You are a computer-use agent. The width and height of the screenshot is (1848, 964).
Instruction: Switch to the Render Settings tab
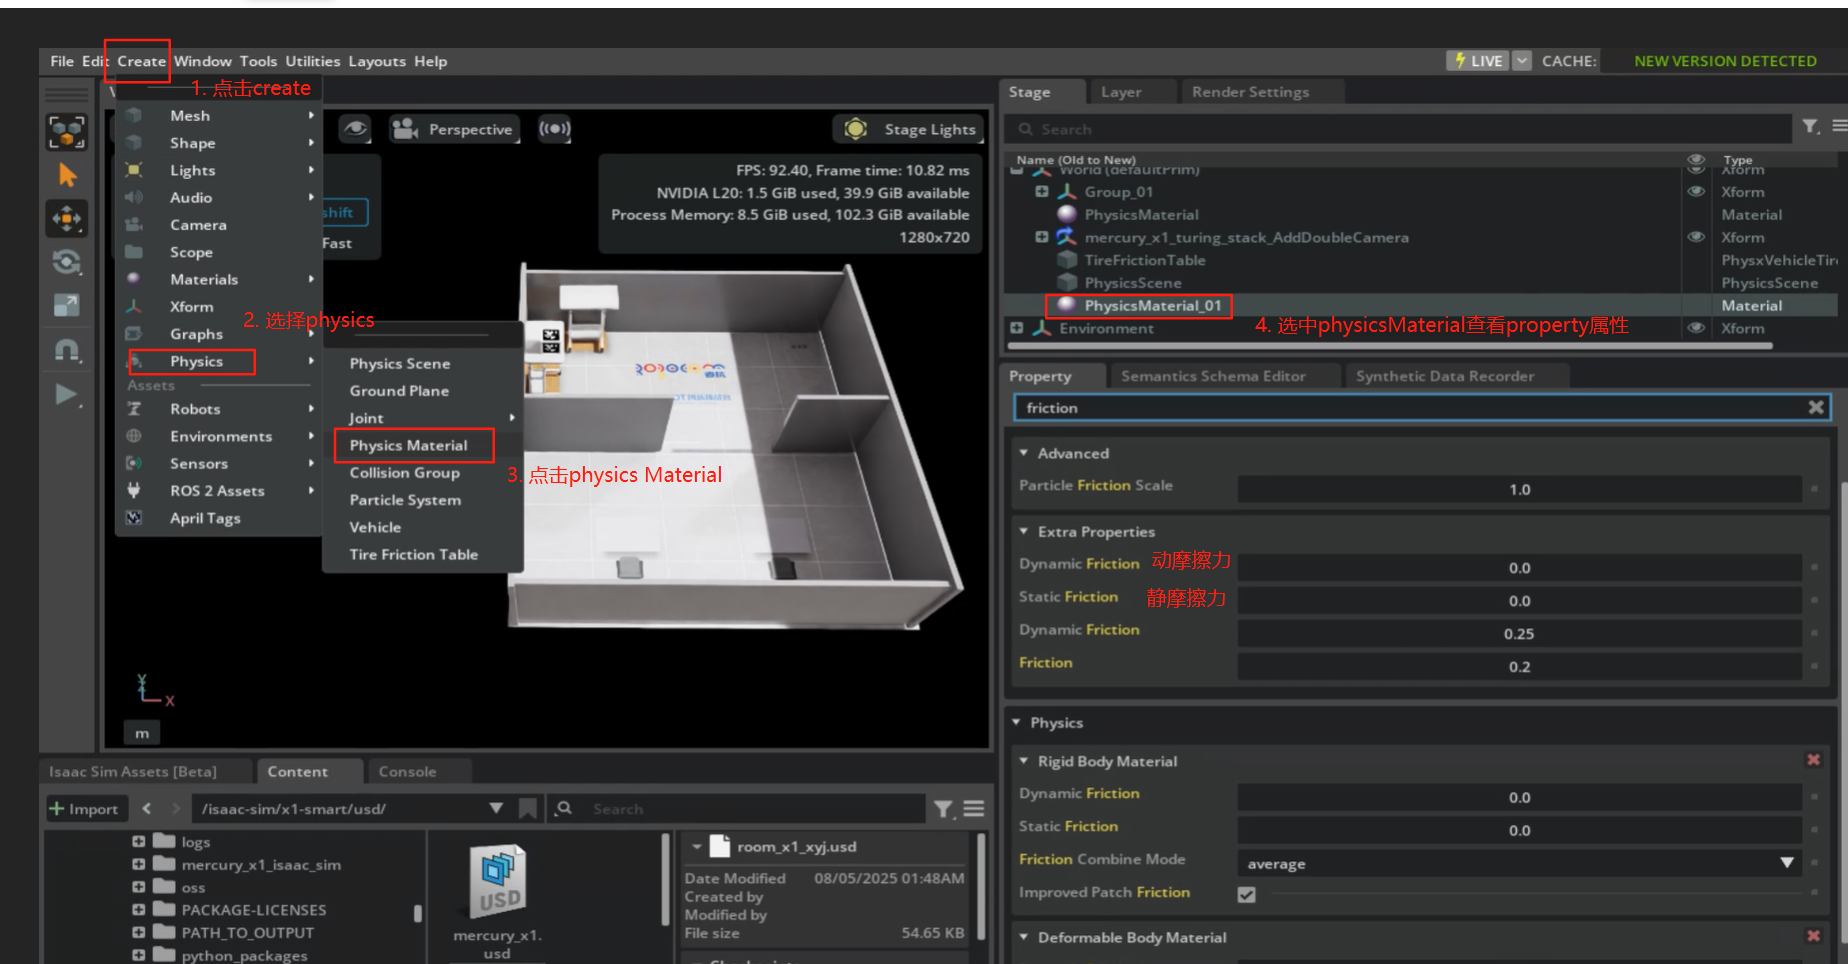tap(1250, 92)
